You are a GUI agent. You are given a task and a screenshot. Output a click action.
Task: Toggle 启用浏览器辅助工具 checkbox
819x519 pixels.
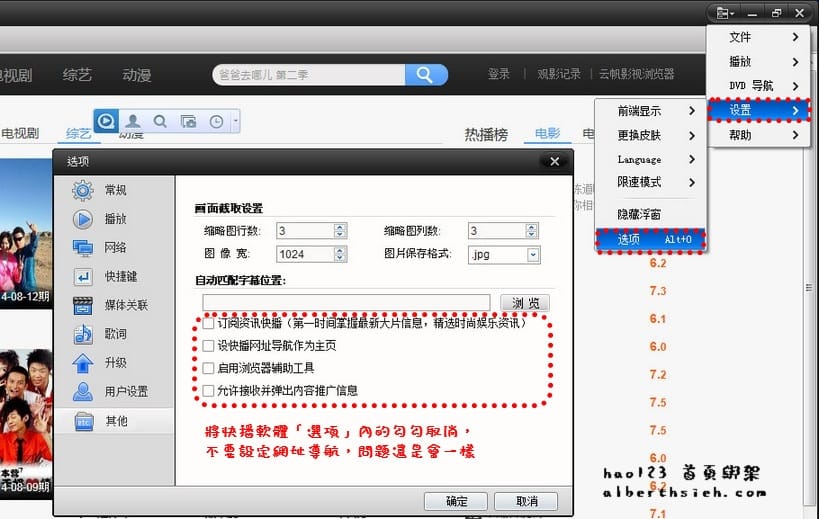point(208,369)
